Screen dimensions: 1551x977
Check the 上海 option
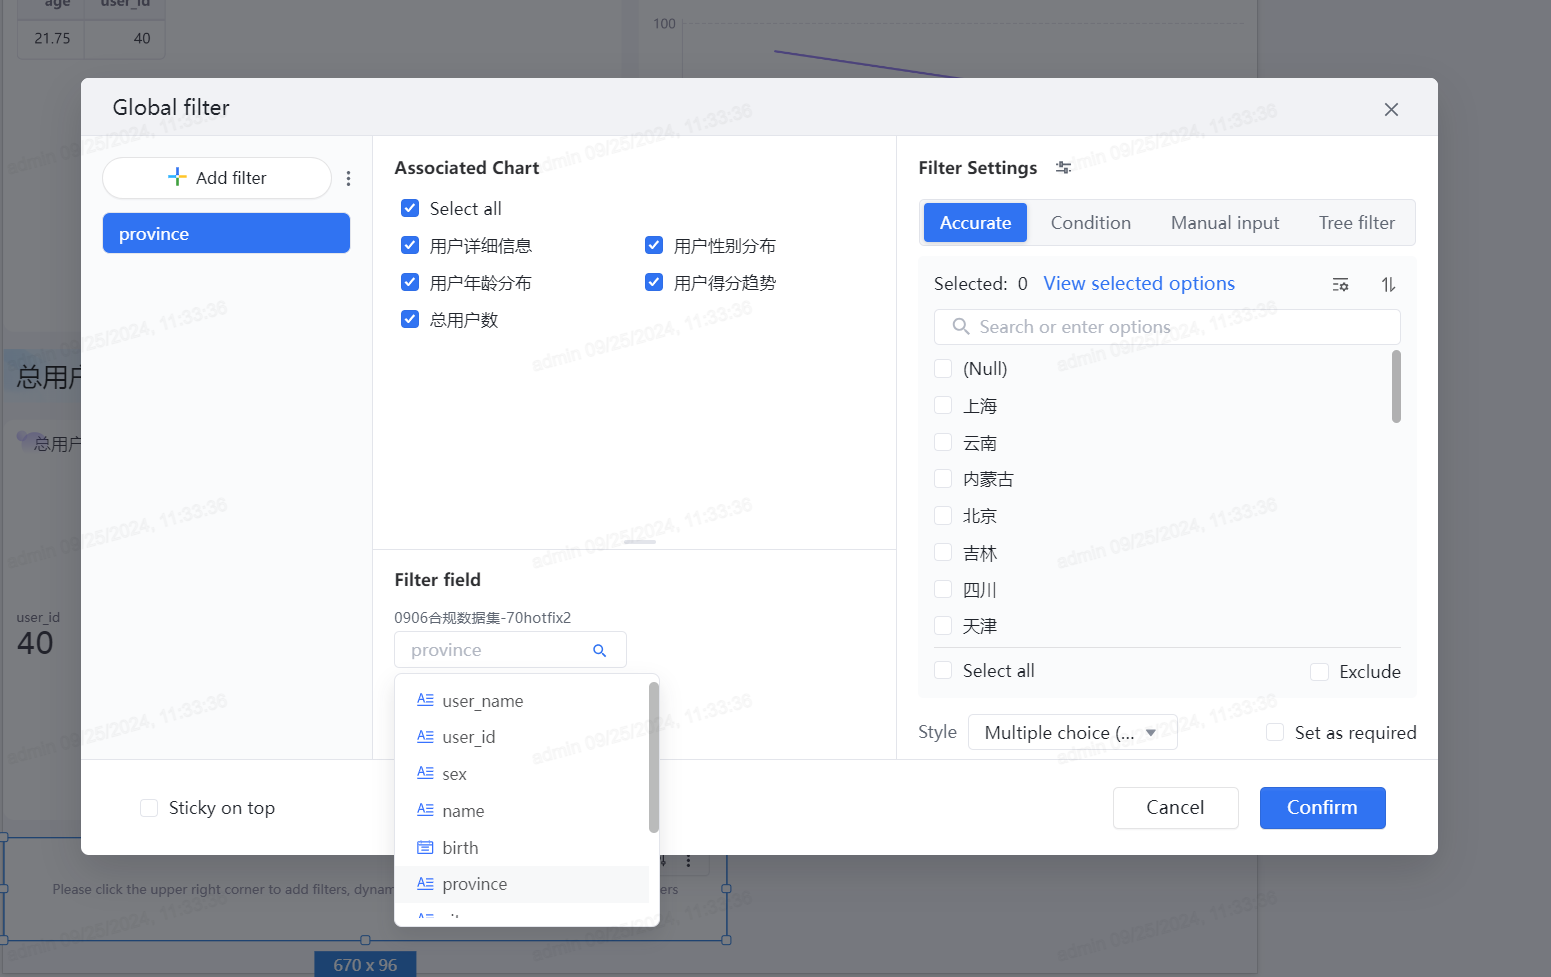click(943, 405)
